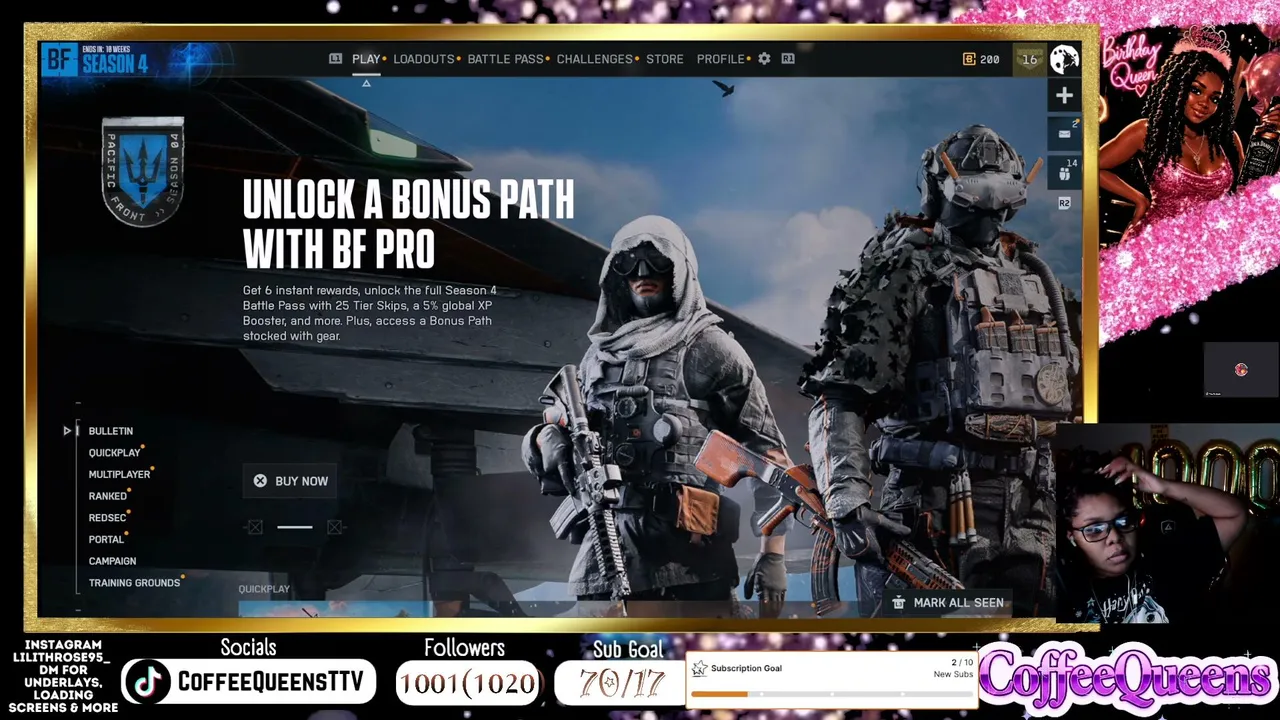The height and width of the screenshot is (720, 1280).
Task: Click the BUY NOW button
Action: 290,481
